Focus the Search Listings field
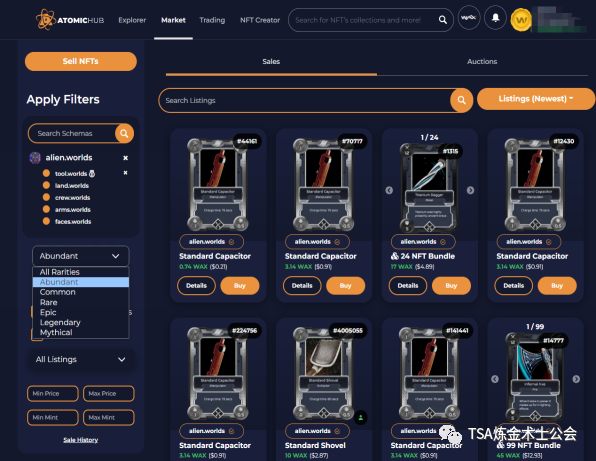Screen dimensions: 596x461 click(305, 100)
